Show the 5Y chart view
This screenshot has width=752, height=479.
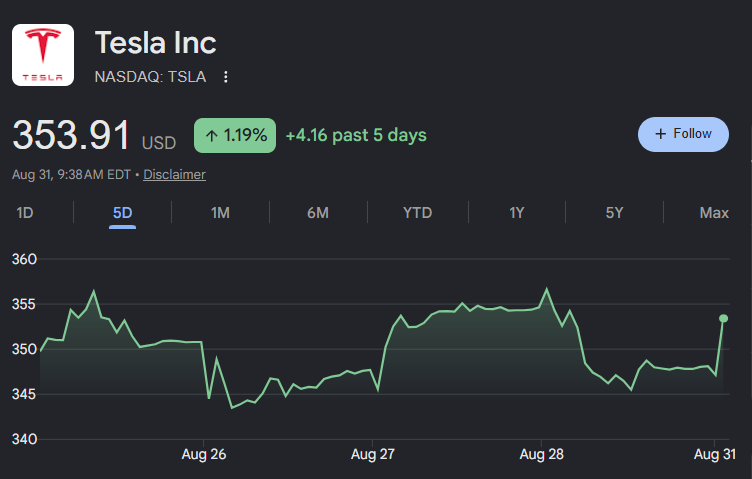(x=614, y=212)
